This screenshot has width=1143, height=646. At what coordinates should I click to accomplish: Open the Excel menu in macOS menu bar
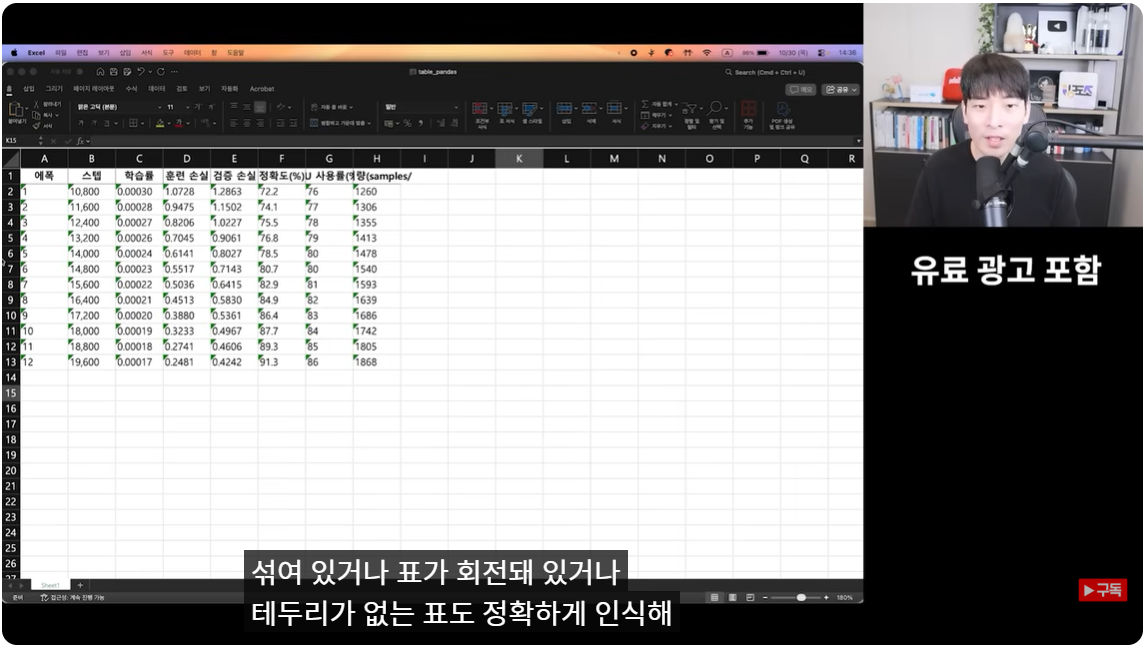(x=36, y=52)
